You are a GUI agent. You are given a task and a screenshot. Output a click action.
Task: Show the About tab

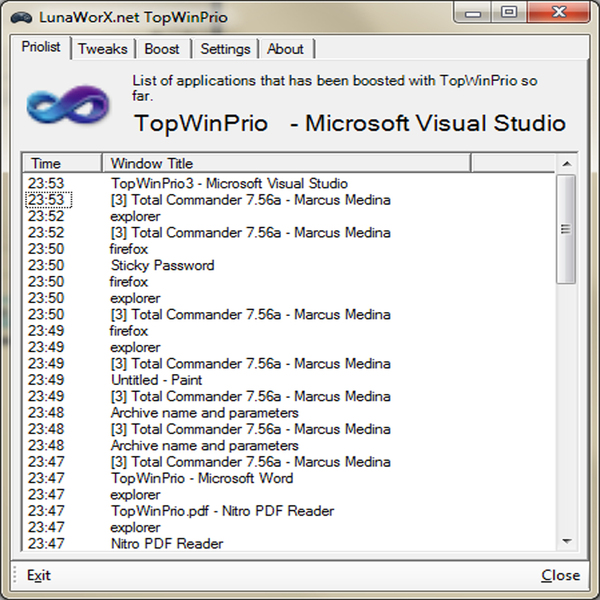(x=285, y=49)
